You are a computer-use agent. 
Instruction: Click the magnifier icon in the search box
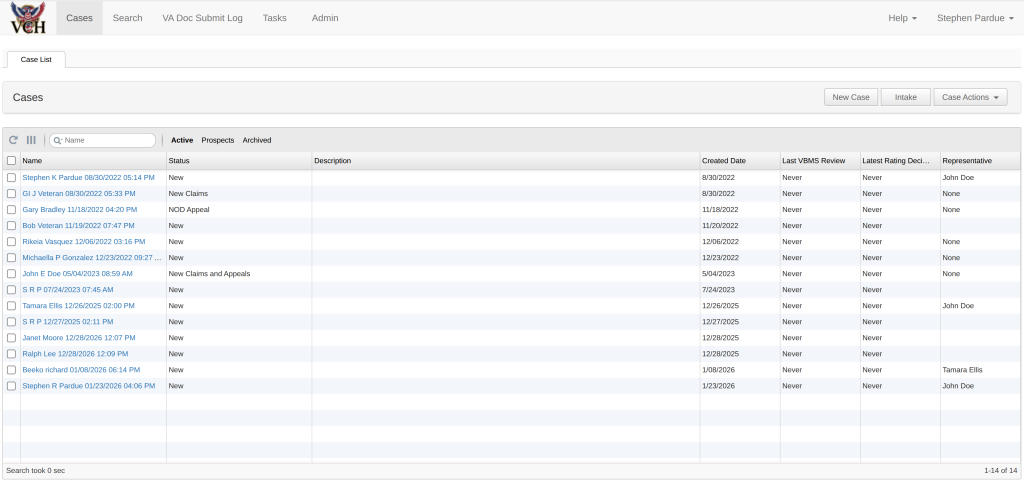pyautogui.click(x=58, y=141)
